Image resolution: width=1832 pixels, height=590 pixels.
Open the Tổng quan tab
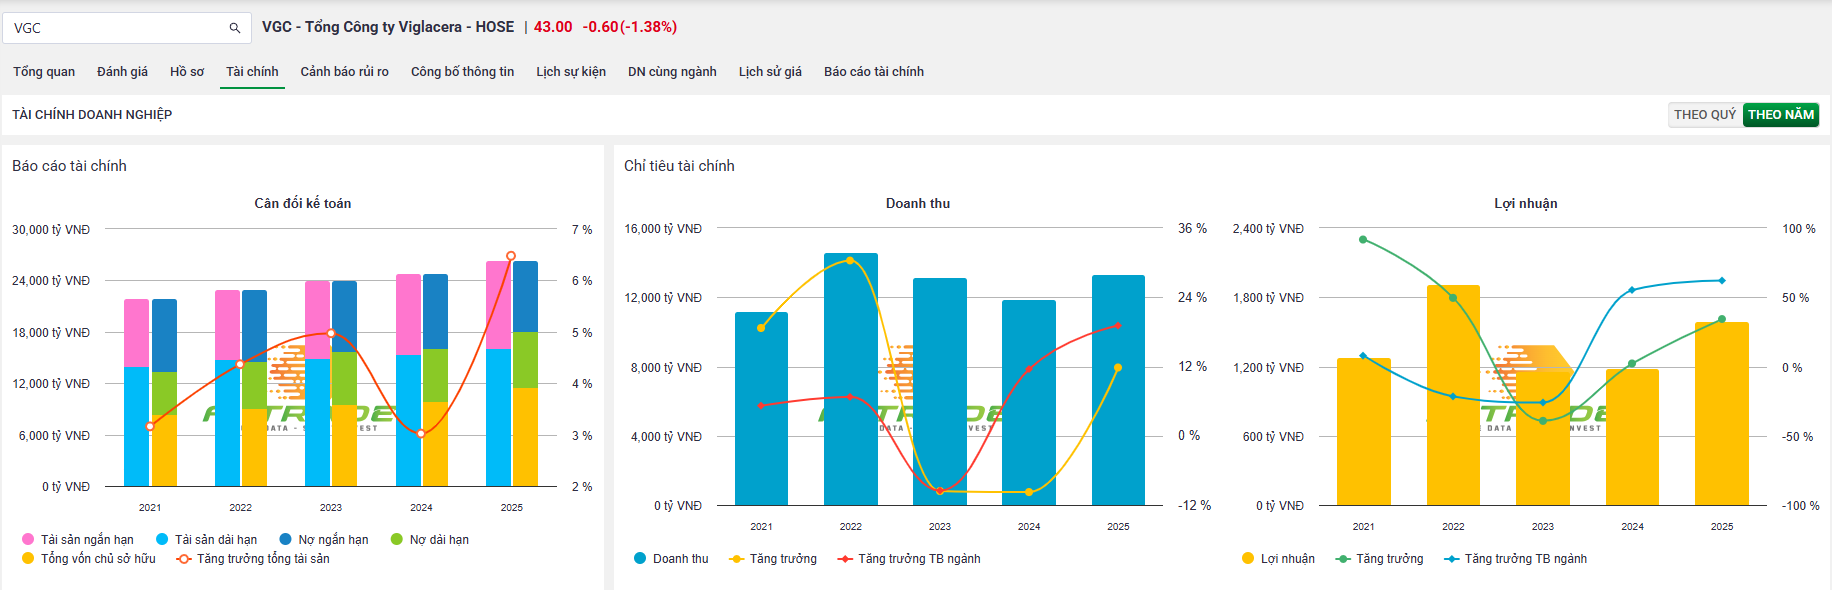(44, 72)
